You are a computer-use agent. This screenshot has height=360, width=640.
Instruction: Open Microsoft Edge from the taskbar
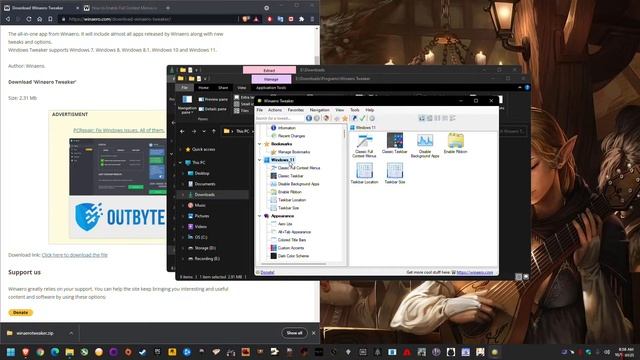pyautogui.click(x=55, y=352)
